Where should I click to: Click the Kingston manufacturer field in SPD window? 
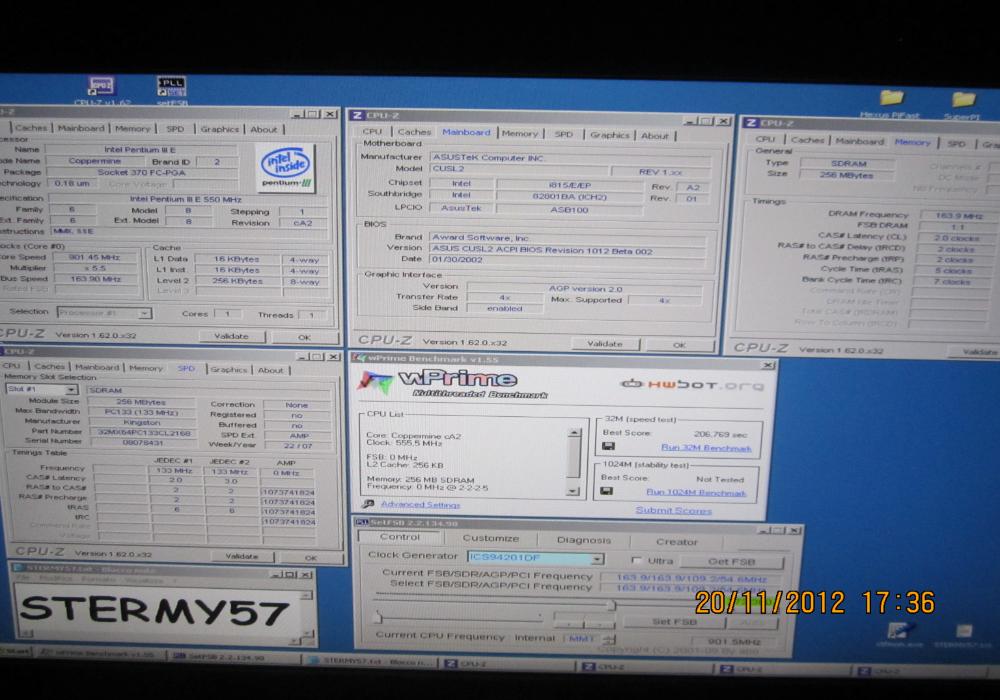pos(141,422)
